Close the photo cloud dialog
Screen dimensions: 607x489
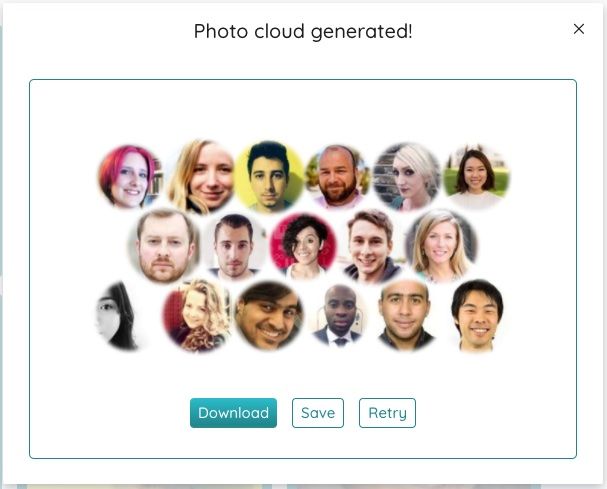pyautogui.click(x=579, y=29)
